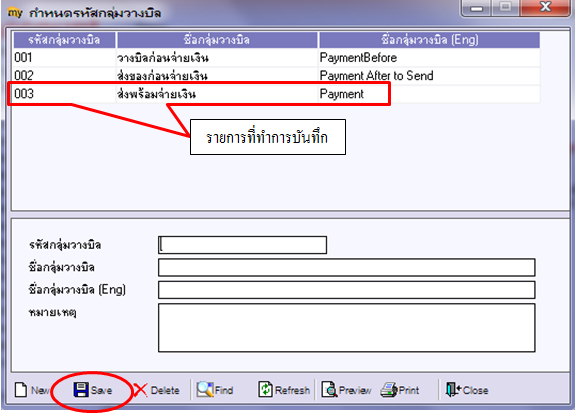Click the Print printer icon
Viewport: 576px width, 416px height.
389,390
